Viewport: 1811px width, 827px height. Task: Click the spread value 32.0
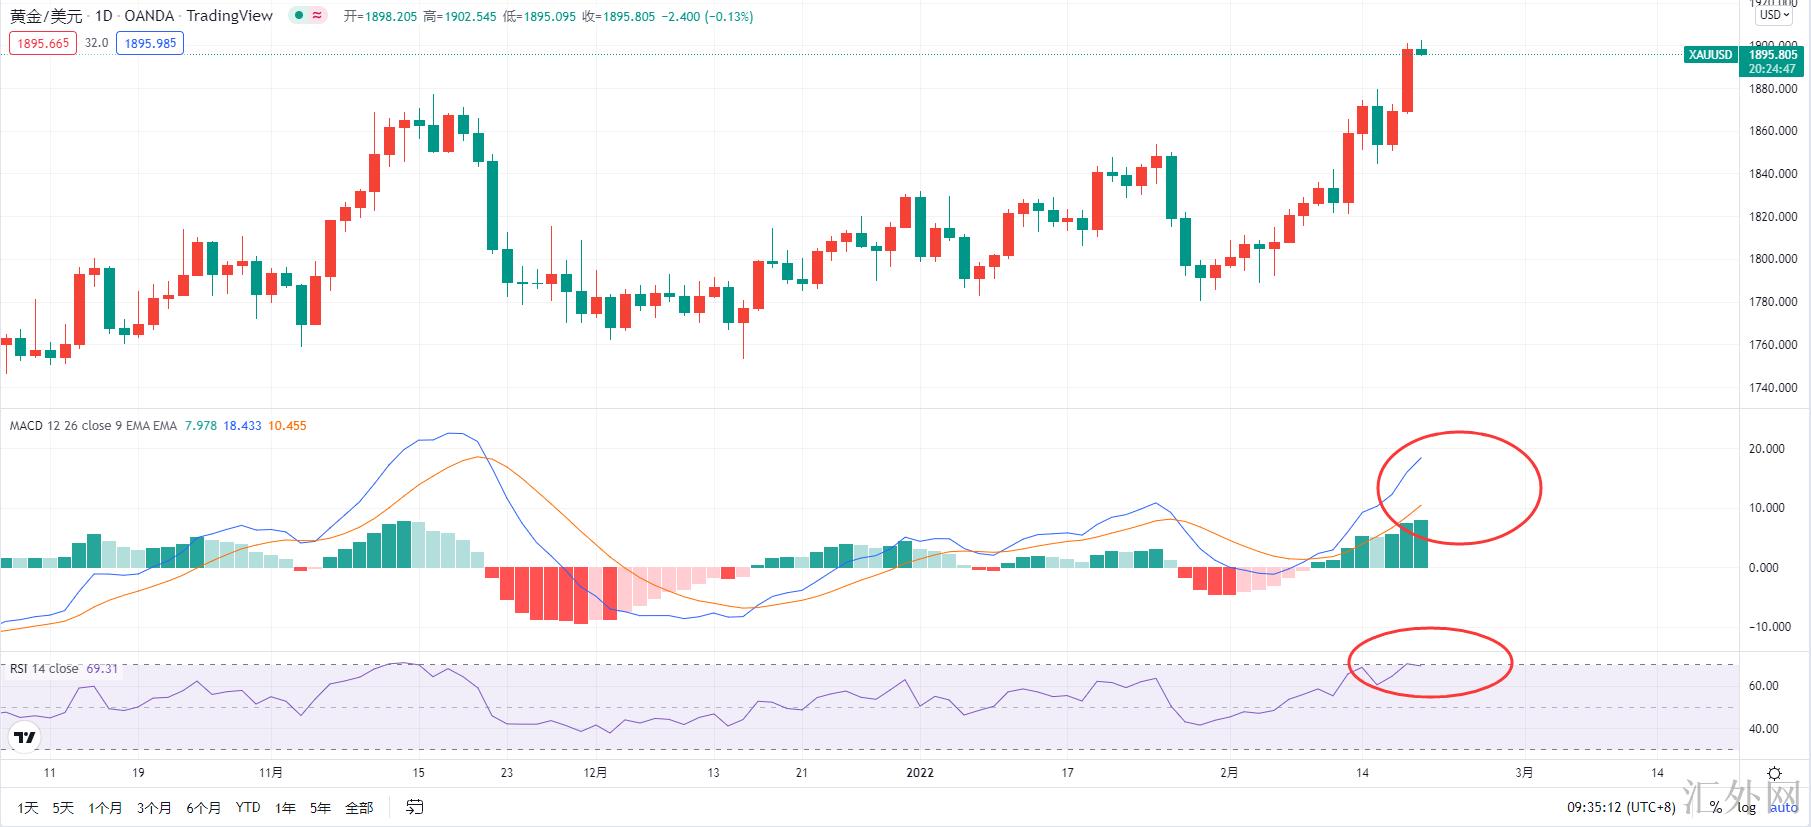(96, 43)
